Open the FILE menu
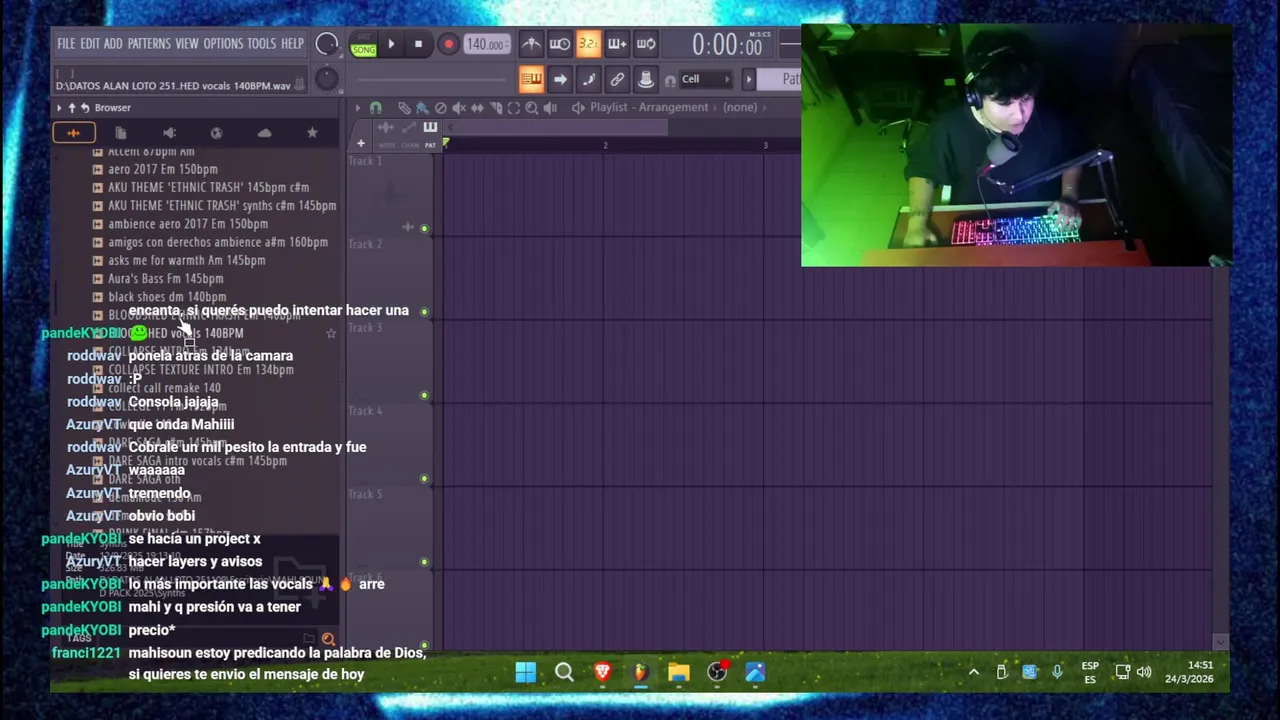This screenshot has height=720, width=1280. [x=66, y=44]
